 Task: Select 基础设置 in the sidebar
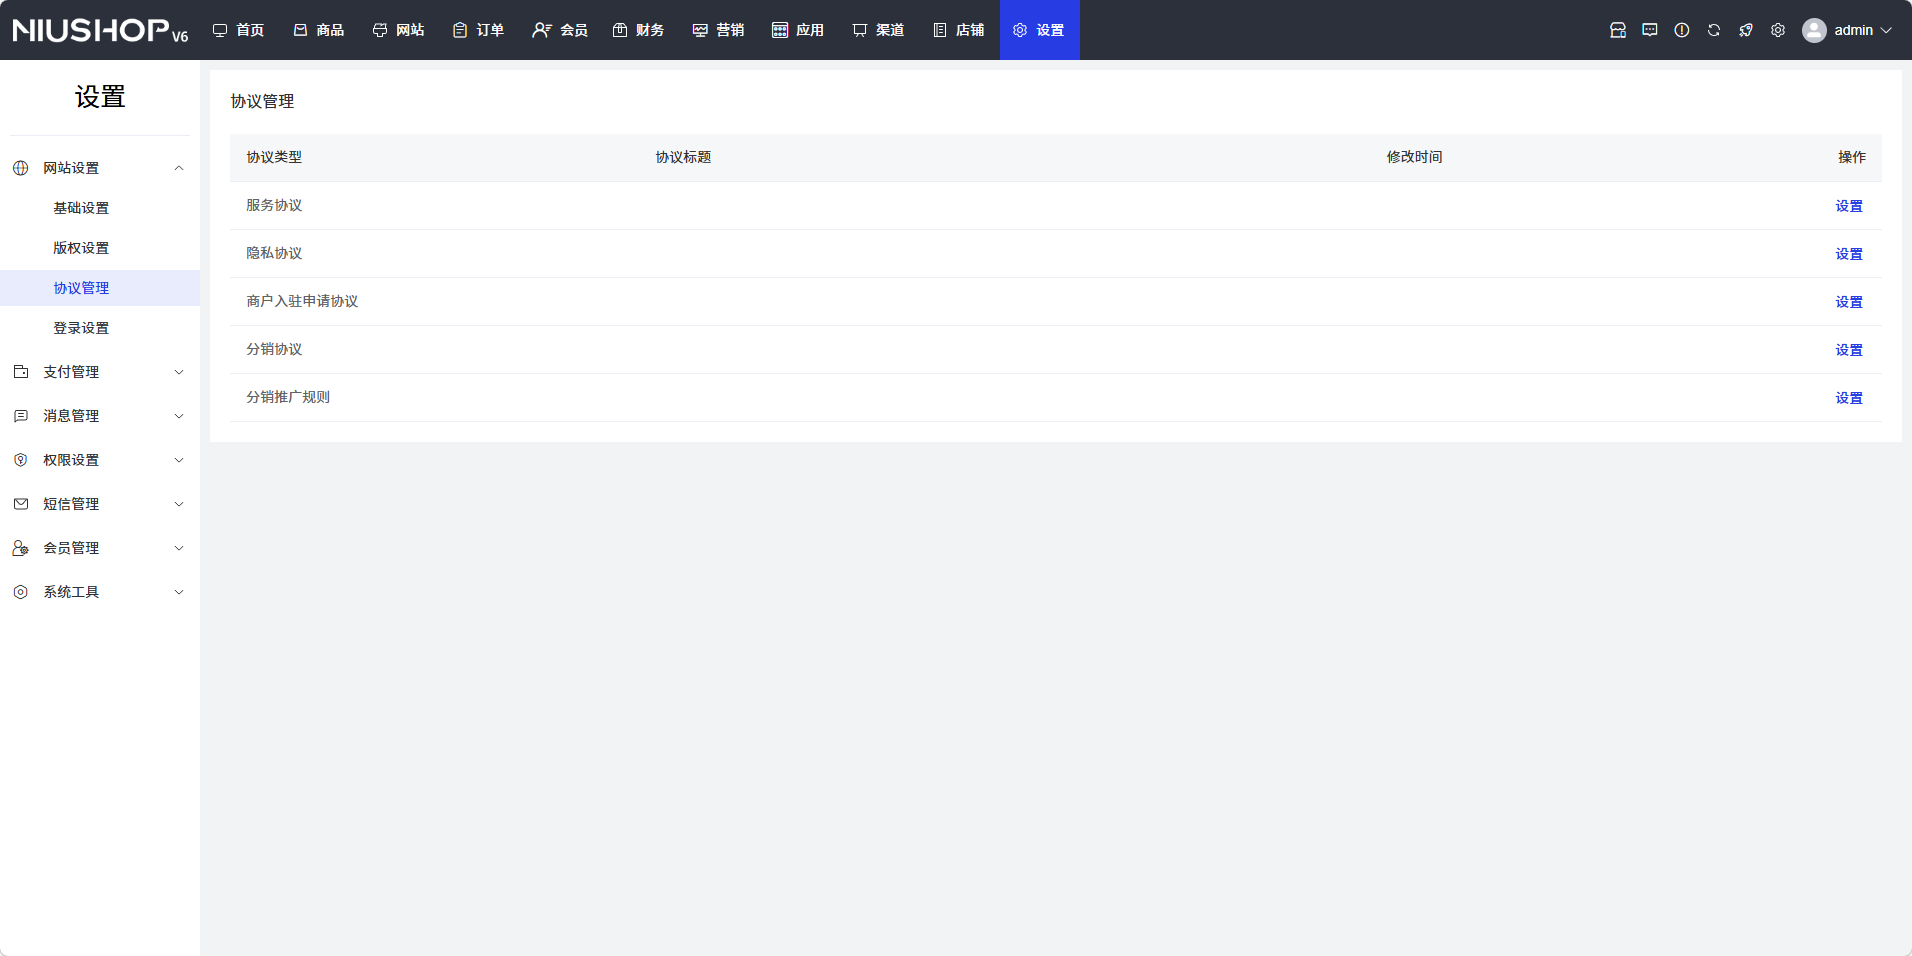[x=81, y=208]
